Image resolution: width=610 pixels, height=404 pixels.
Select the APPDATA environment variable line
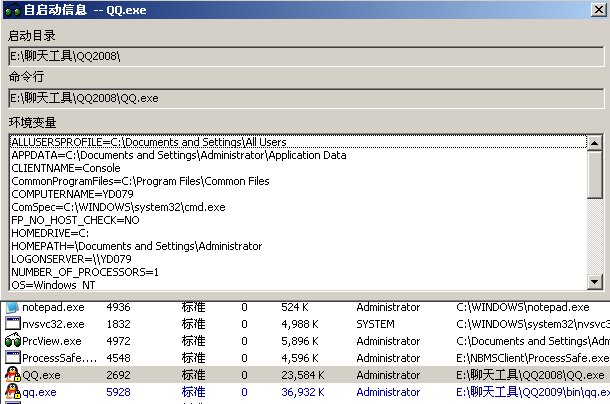[x=179, y=155]
